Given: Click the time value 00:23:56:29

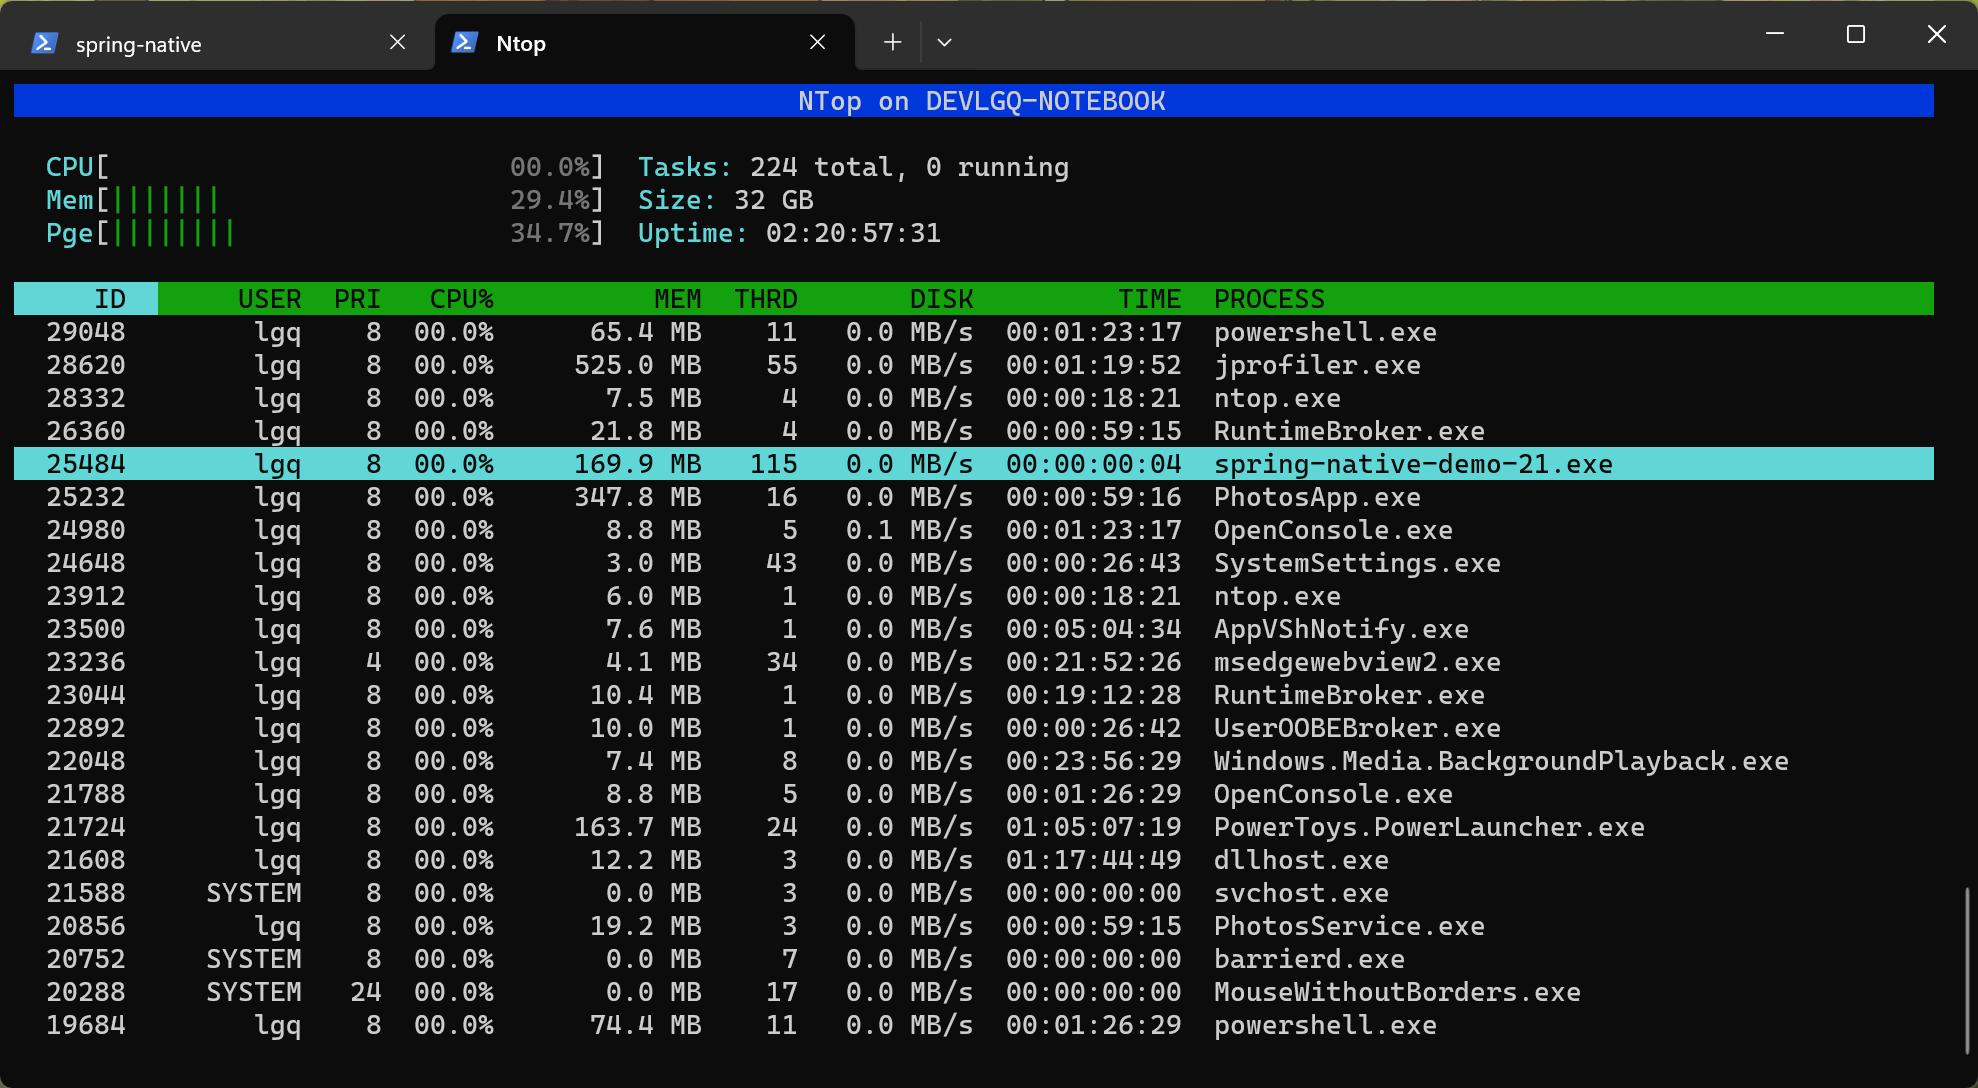Looking at the screenshot, I should coord(1093,761).
